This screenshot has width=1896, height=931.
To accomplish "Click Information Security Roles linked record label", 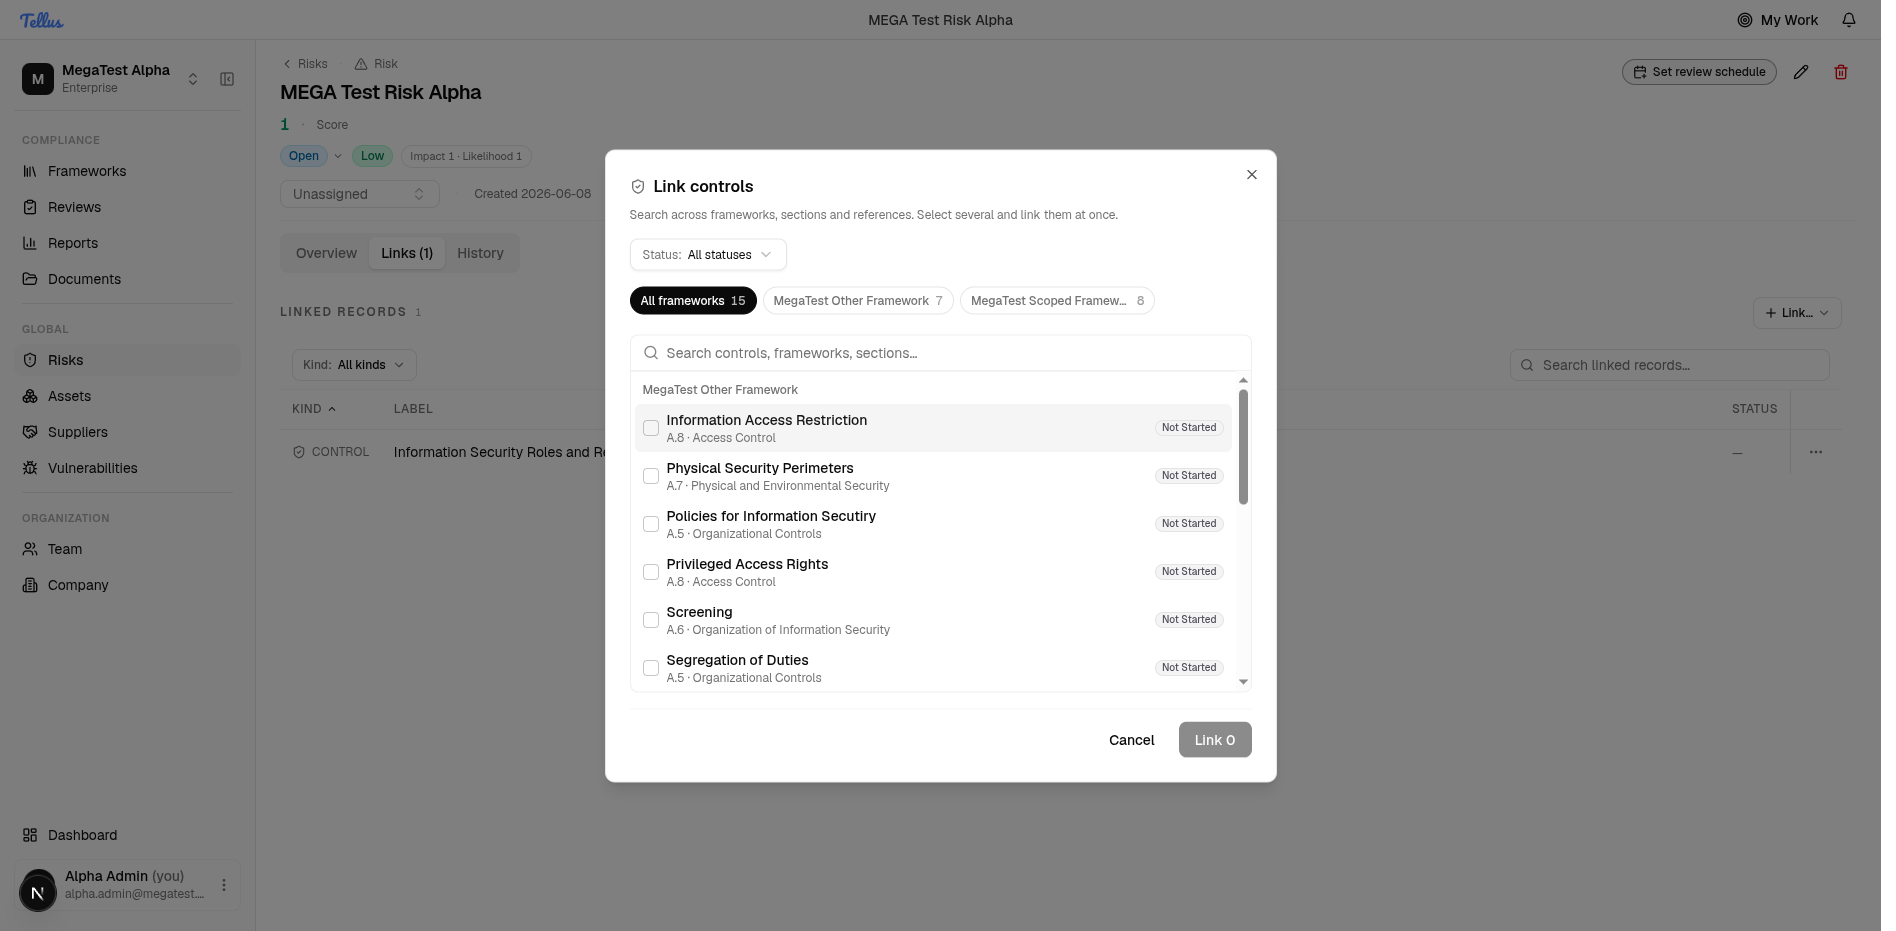I will point(500,452).
